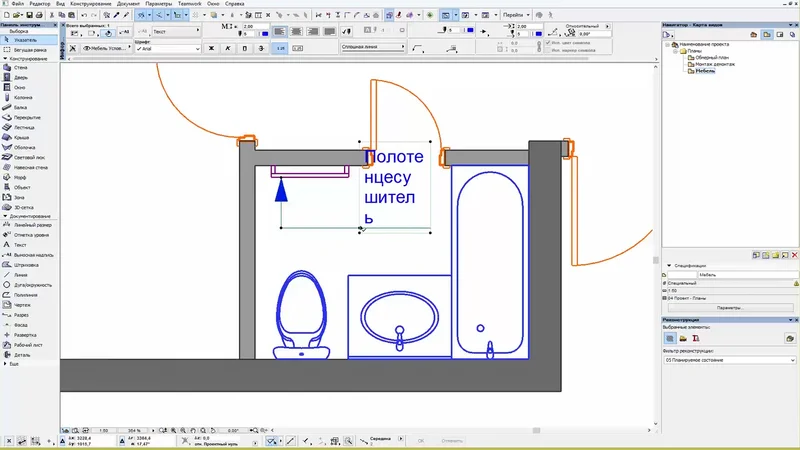This screenshot has height=450, width=800.
Task: Select the Объект (Object) tool
Action: pos(21,187)
